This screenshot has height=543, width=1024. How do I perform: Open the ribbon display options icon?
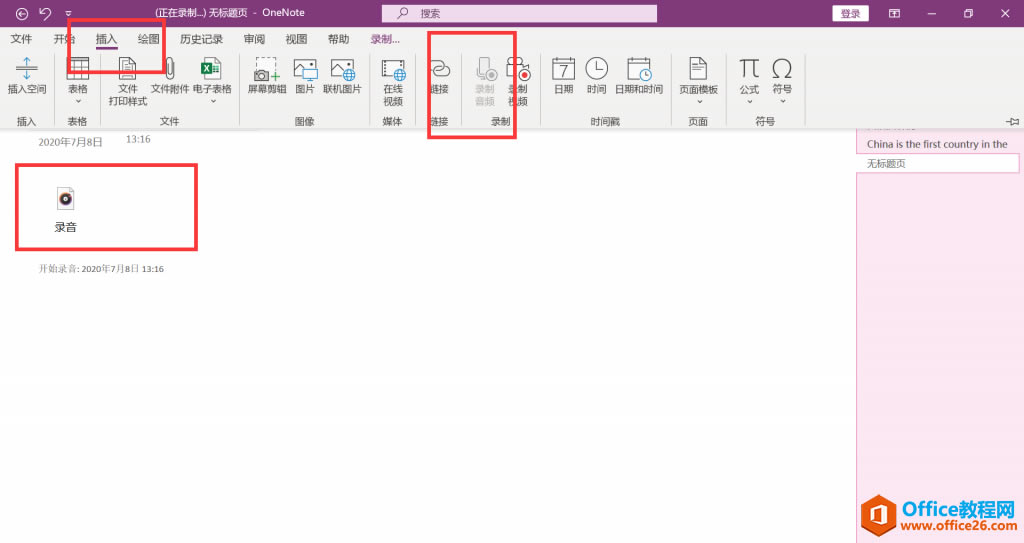pyautogui.click(x=894, y=13)
